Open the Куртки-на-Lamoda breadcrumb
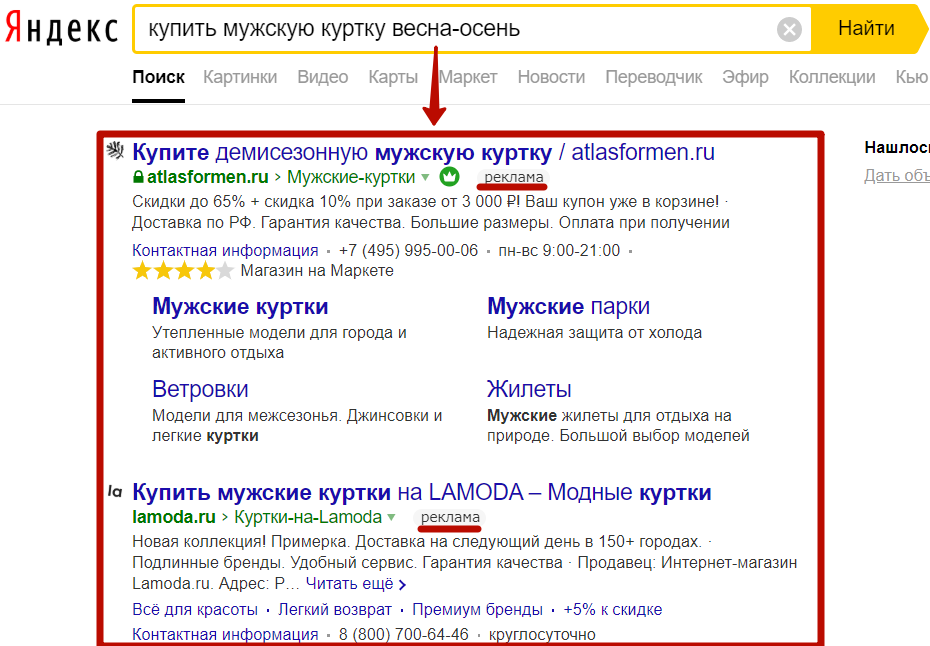The width and height of the screenshot is (930, 646). point(308,517)
